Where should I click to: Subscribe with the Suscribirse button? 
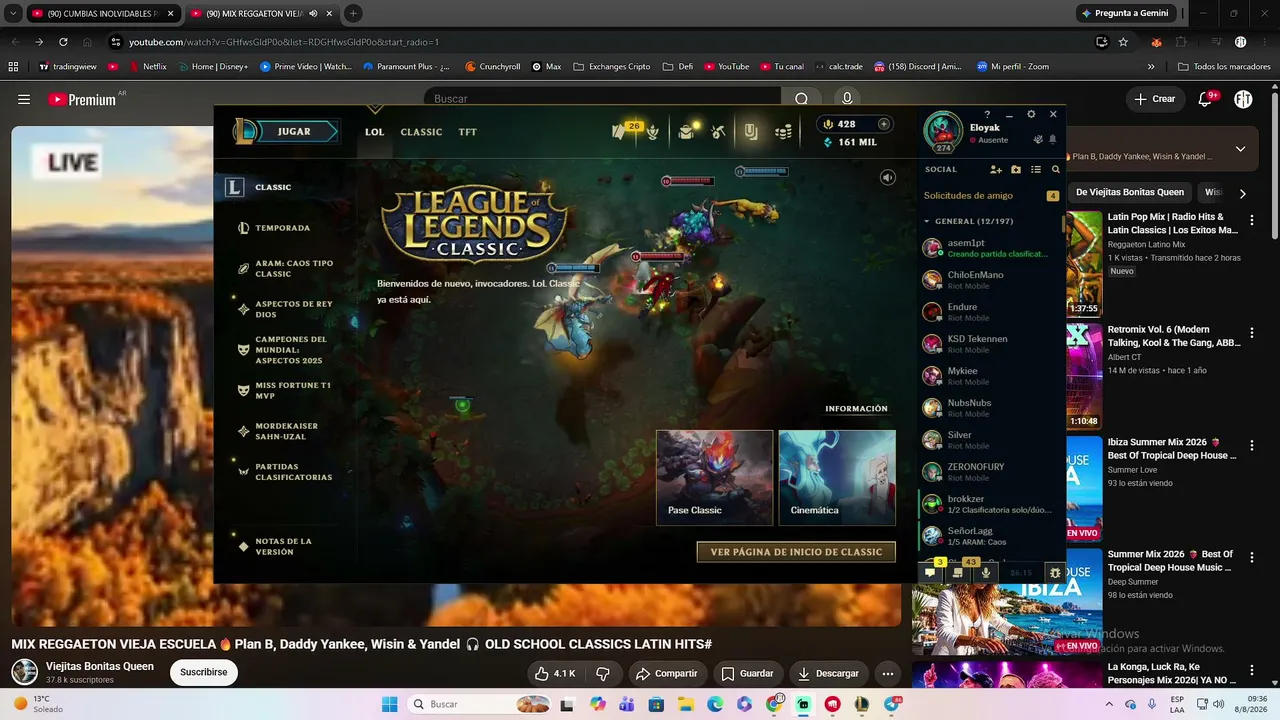204,672
